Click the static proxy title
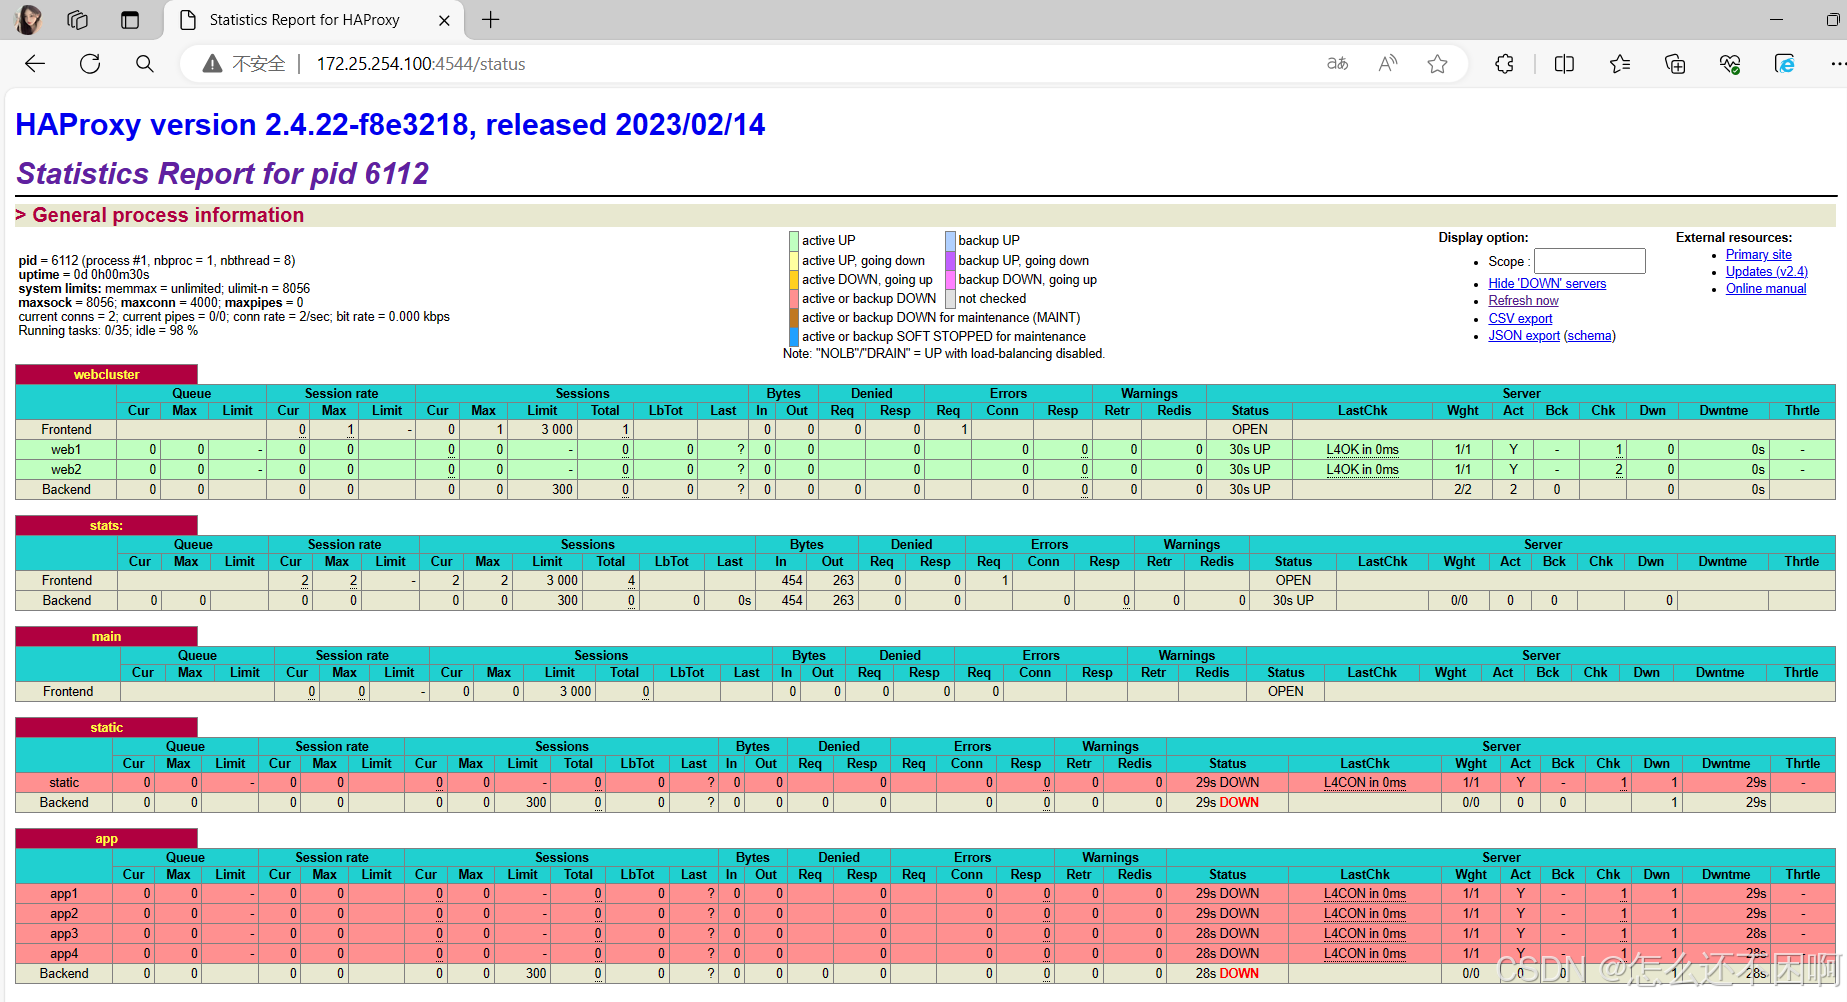1847x1002 pixels. click(x=106, y=728)
